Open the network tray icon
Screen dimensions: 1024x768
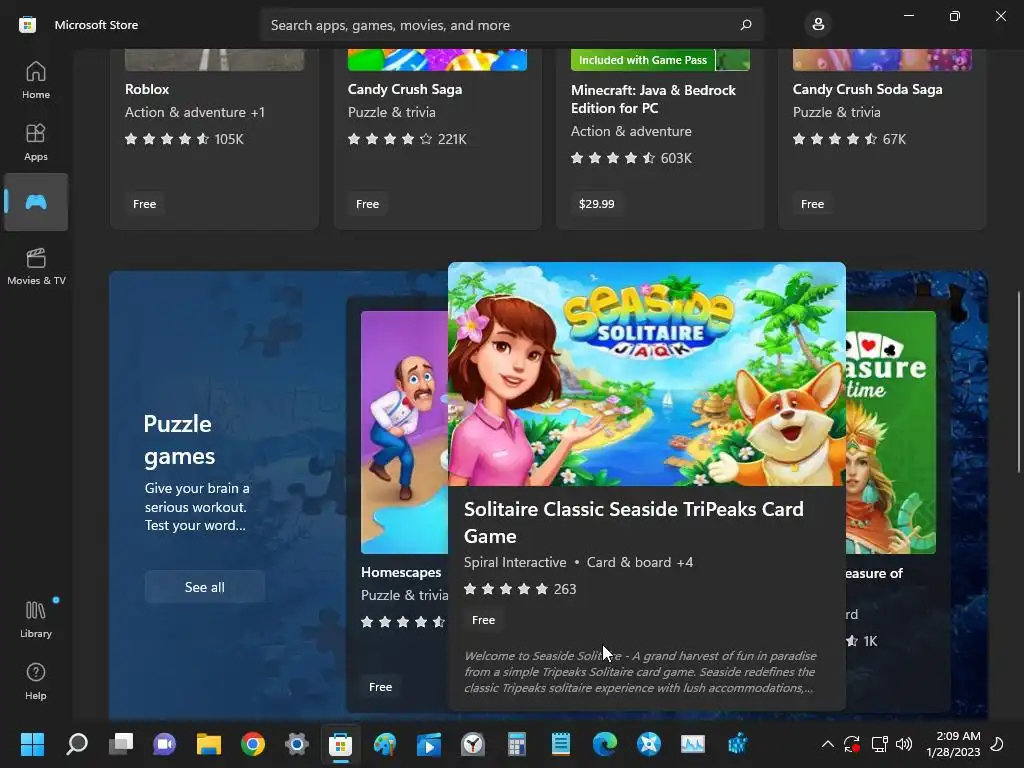(x=879, y=744)
